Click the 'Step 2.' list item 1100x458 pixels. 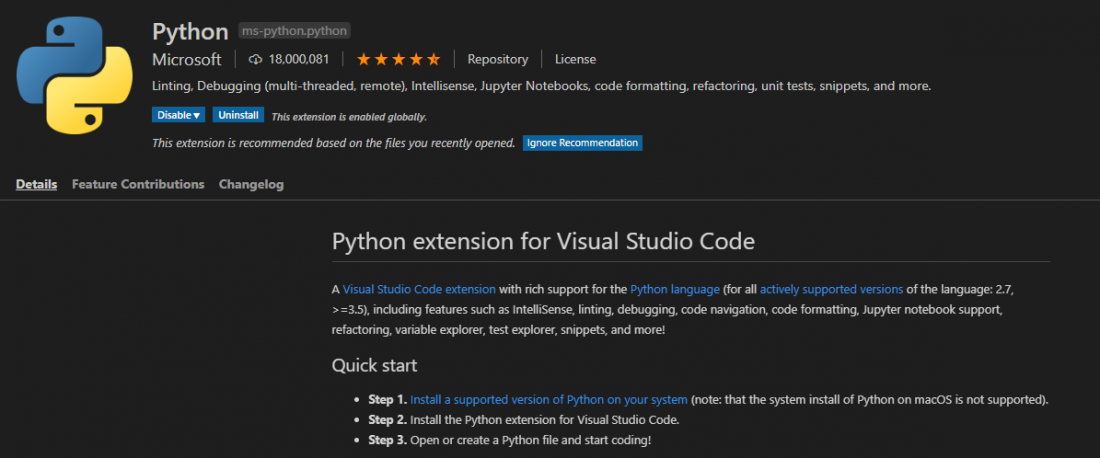[x=524, y=420]
